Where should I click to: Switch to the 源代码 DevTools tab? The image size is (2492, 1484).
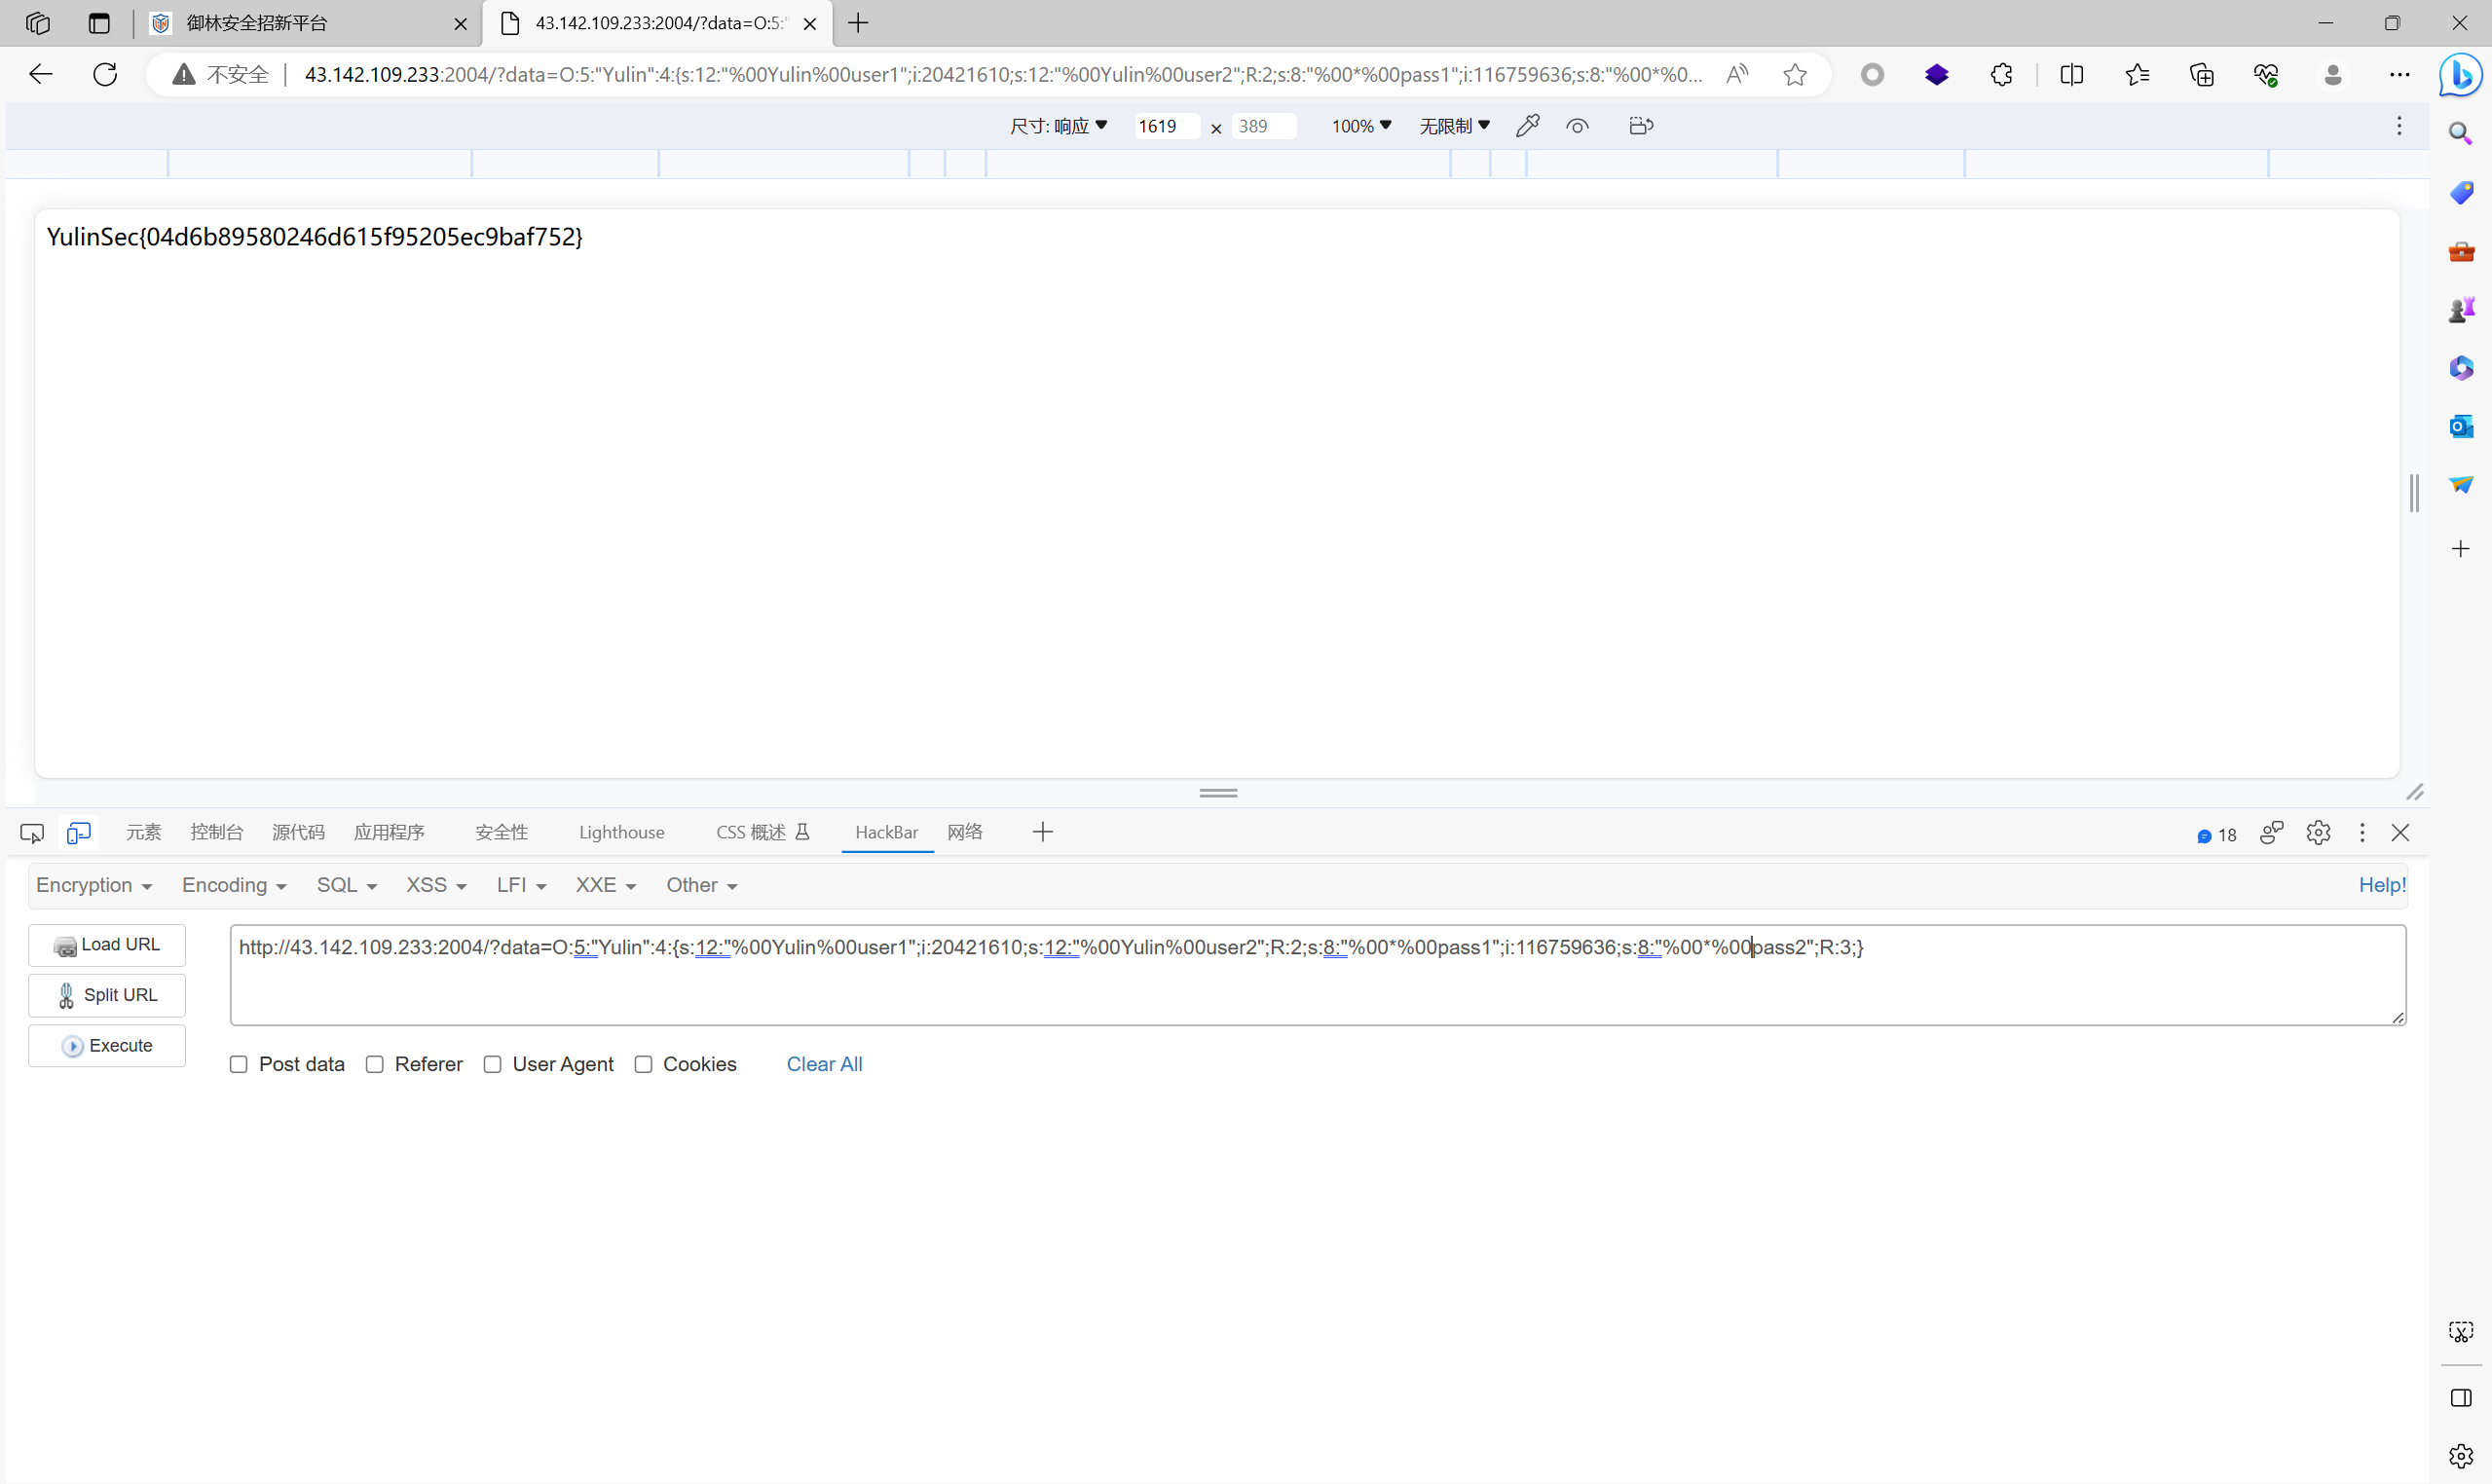click(x=298, y=832)
